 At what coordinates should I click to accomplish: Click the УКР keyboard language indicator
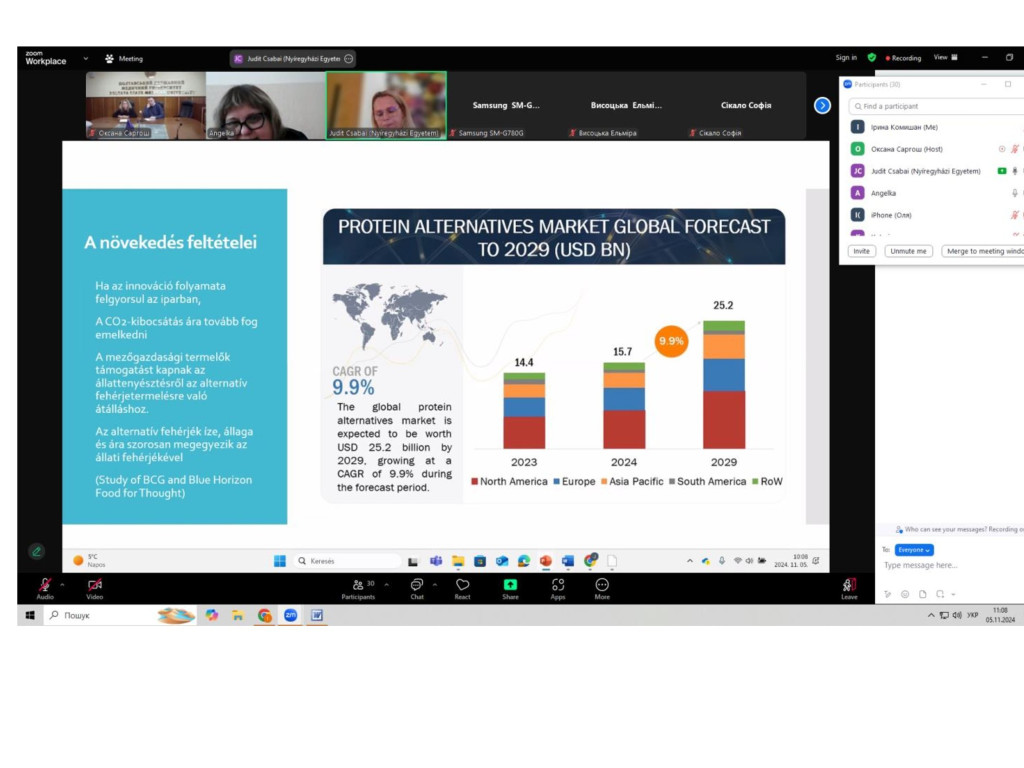pos(972,615)
